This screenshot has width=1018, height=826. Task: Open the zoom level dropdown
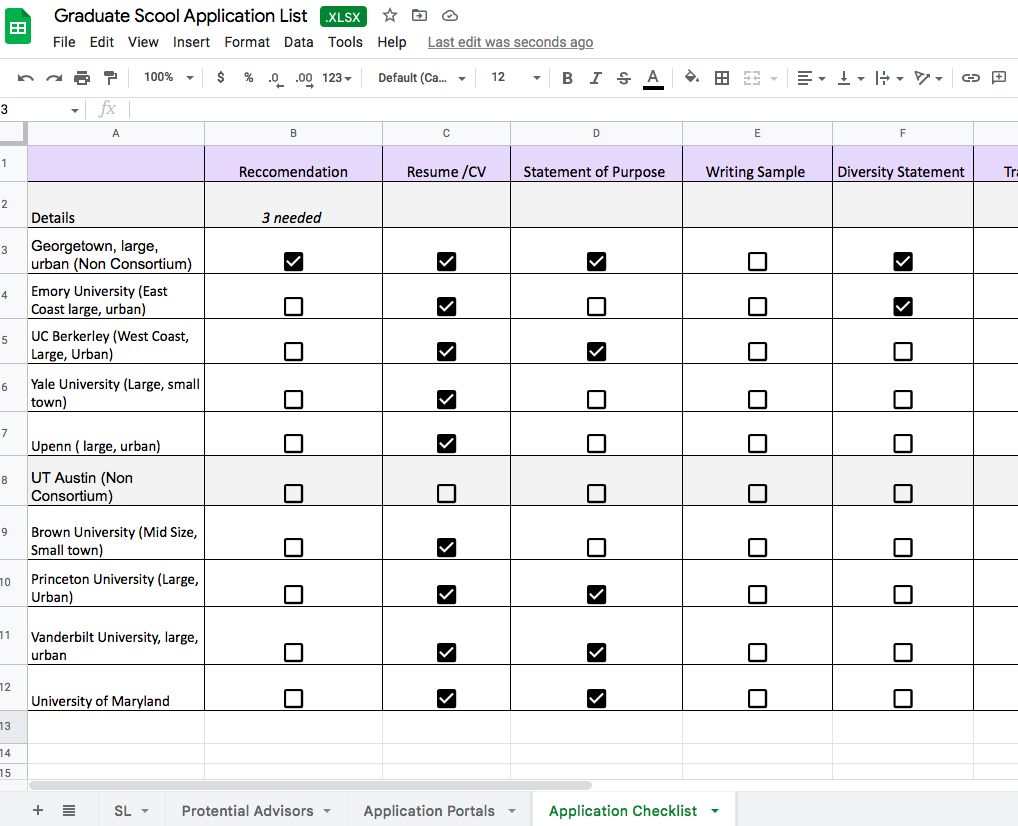pyautogui.click(x=167, y=77)
